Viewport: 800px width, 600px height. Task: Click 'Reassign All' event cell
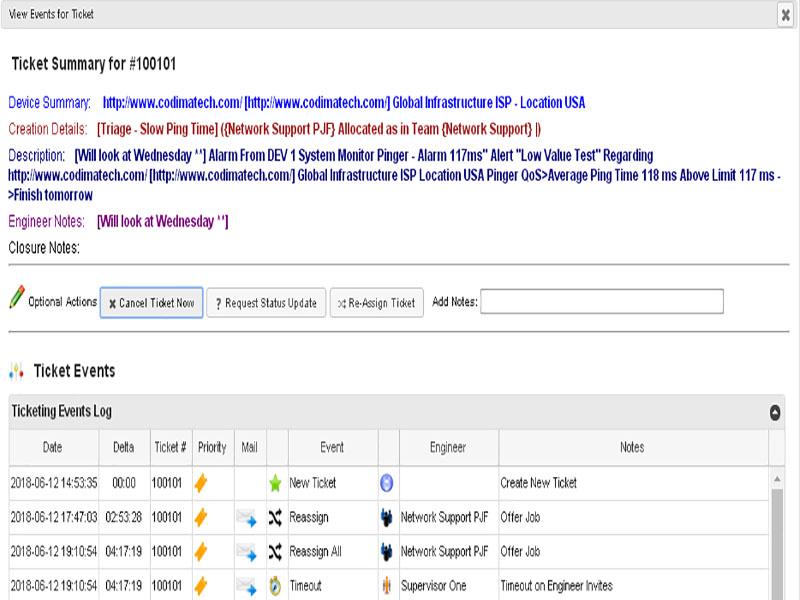(333, 552)
